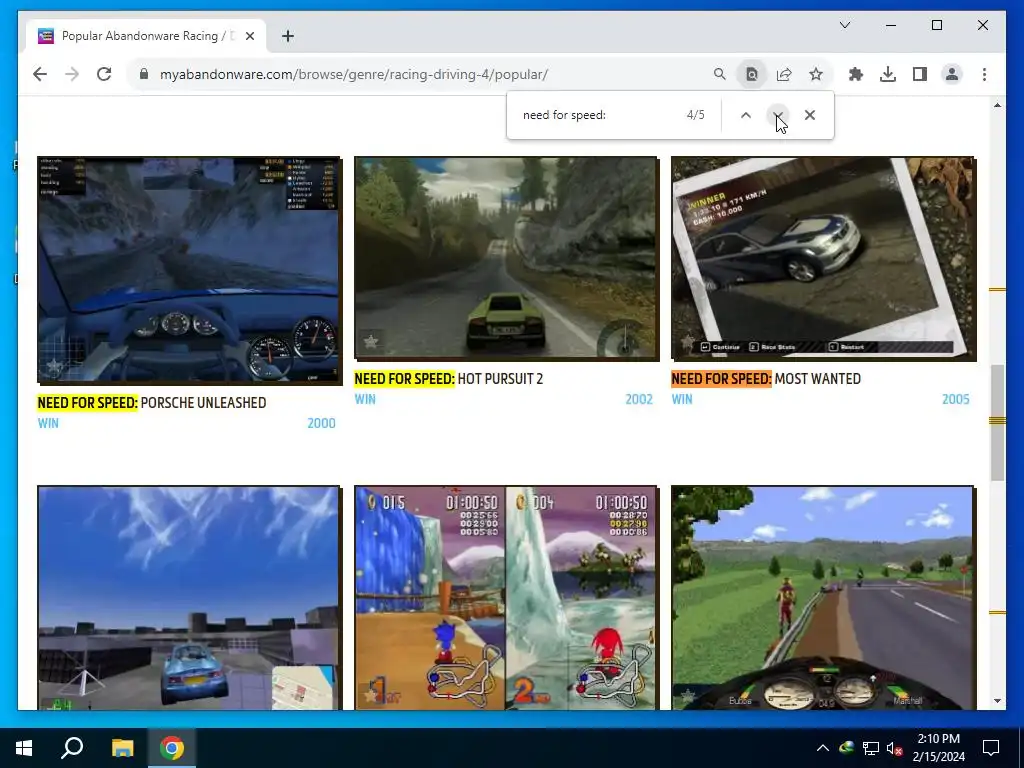Click WIN platform under Most Wanted

682,399
